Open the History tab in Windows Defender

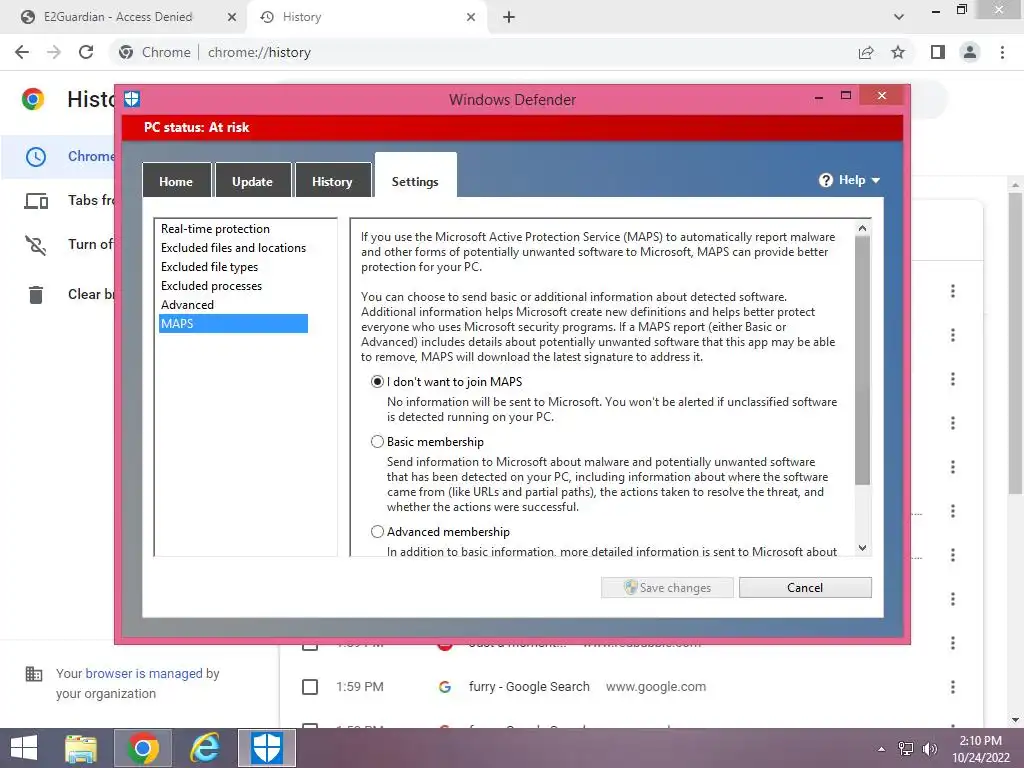332,181
